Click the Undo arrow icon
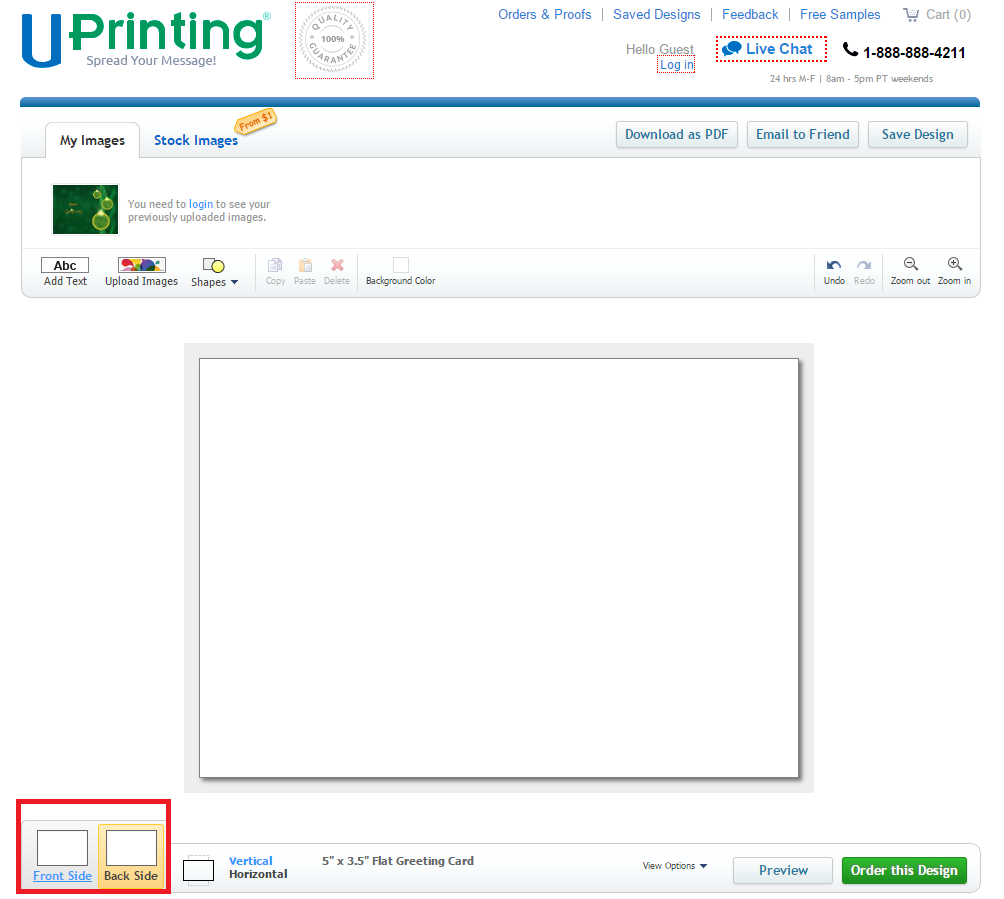Viewport: 1004px width, 899px height. [834, 265]
